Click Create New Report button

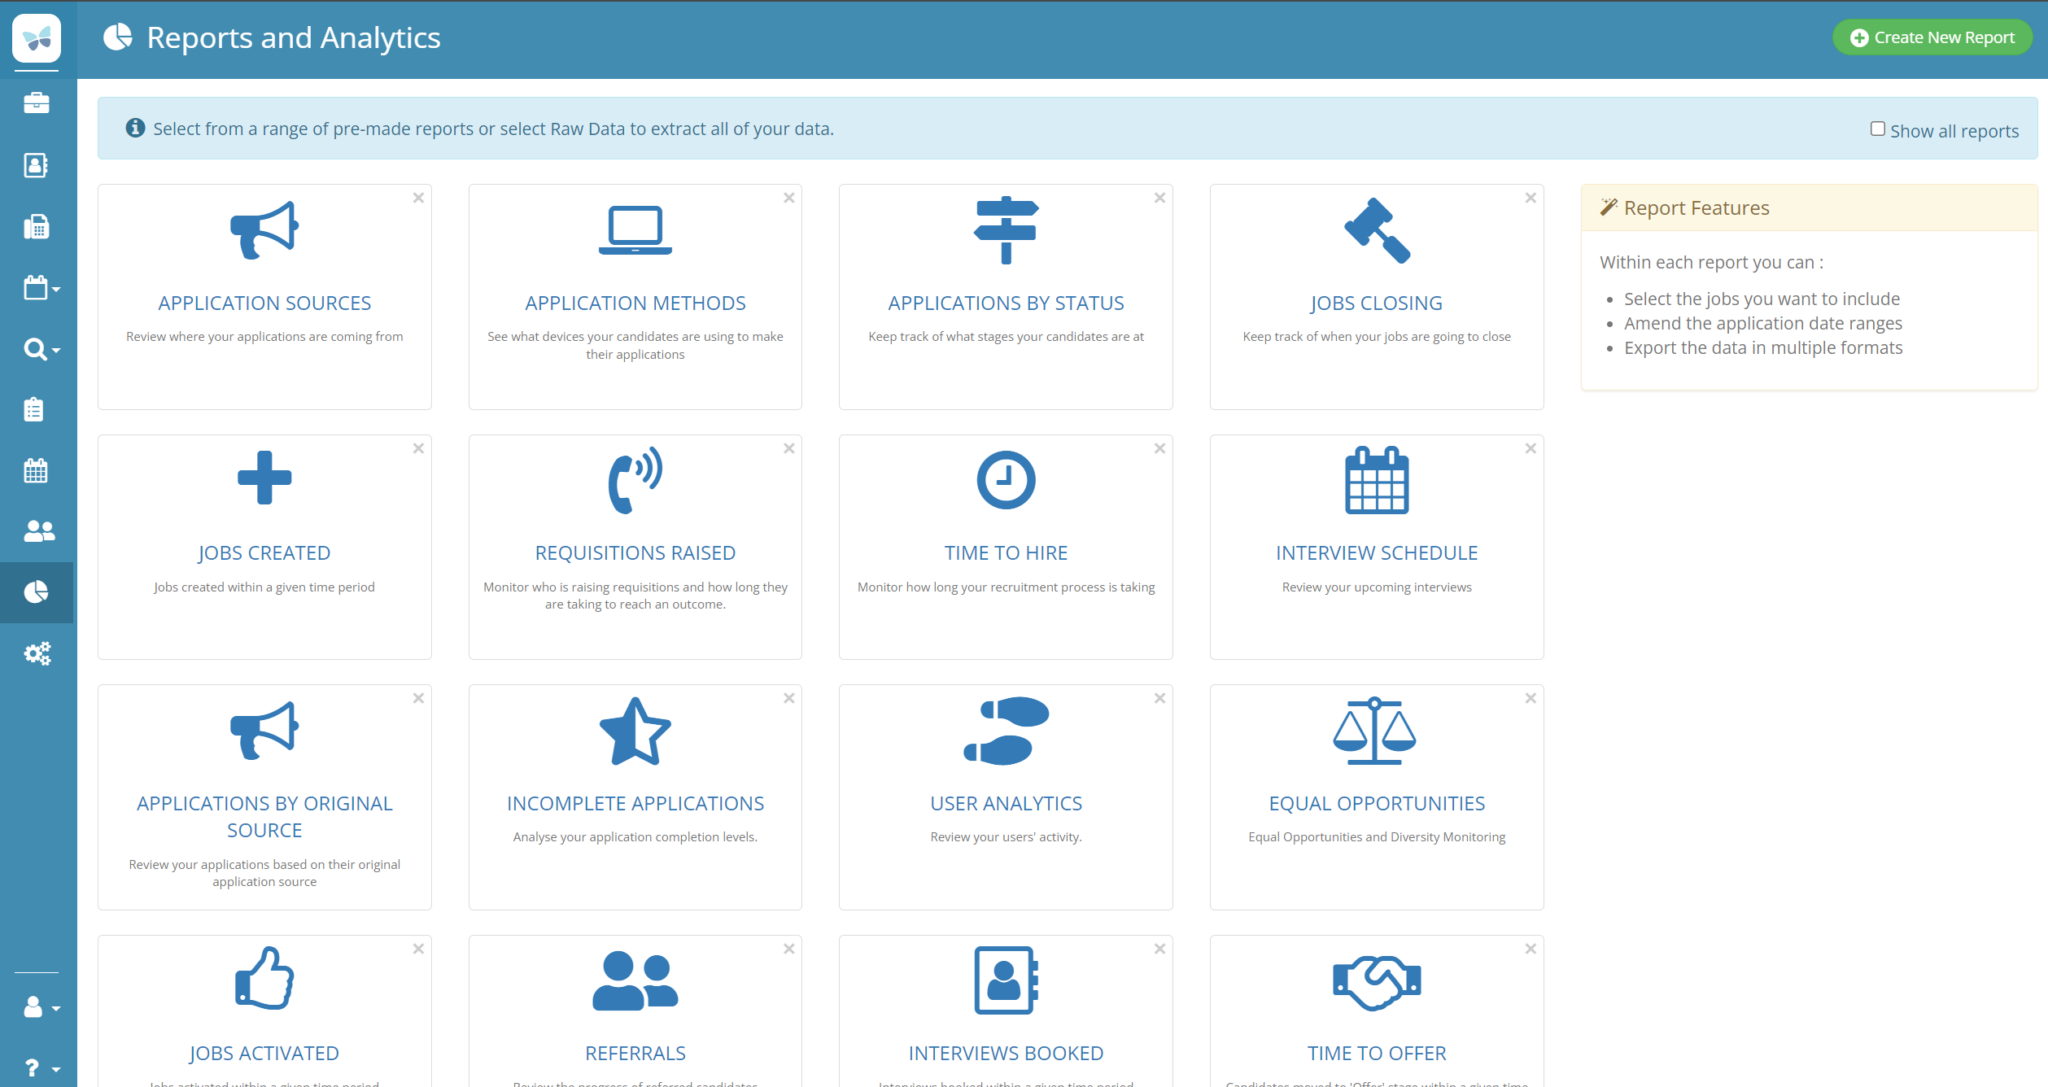click(1932, 38)
